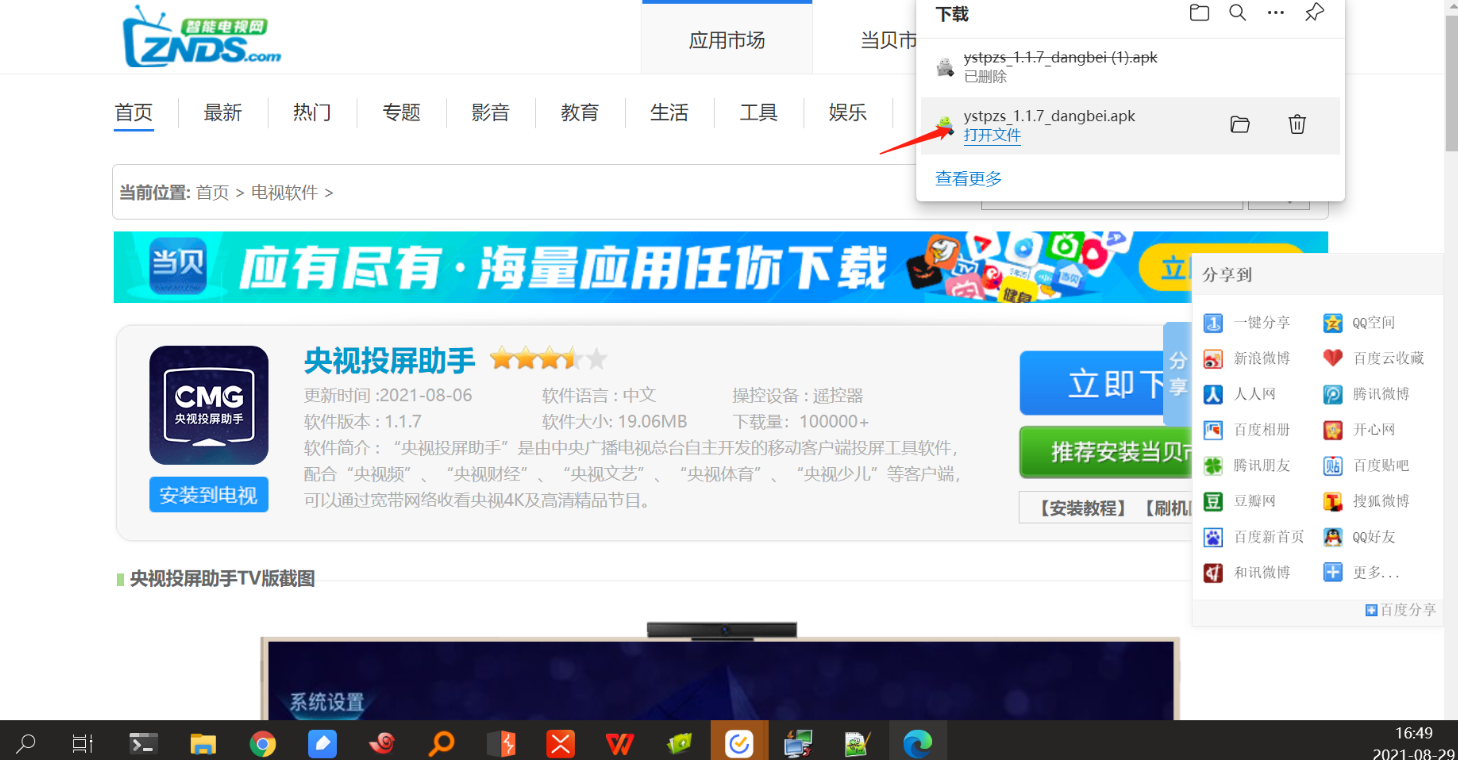Click 首页 breadcrumb link
The height and width of the screenshot is (760, 1458).
[x=212, y=193]
